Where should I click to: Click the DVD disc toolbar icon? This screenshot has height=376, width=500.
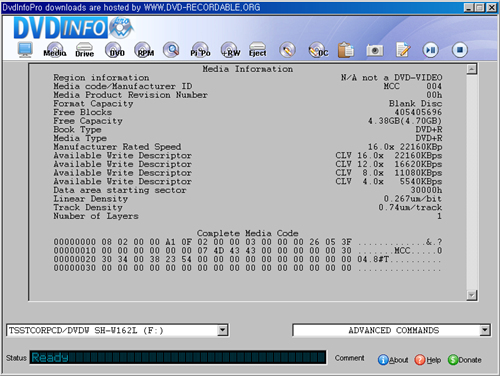pyautogui.click(x=115, y=50)
